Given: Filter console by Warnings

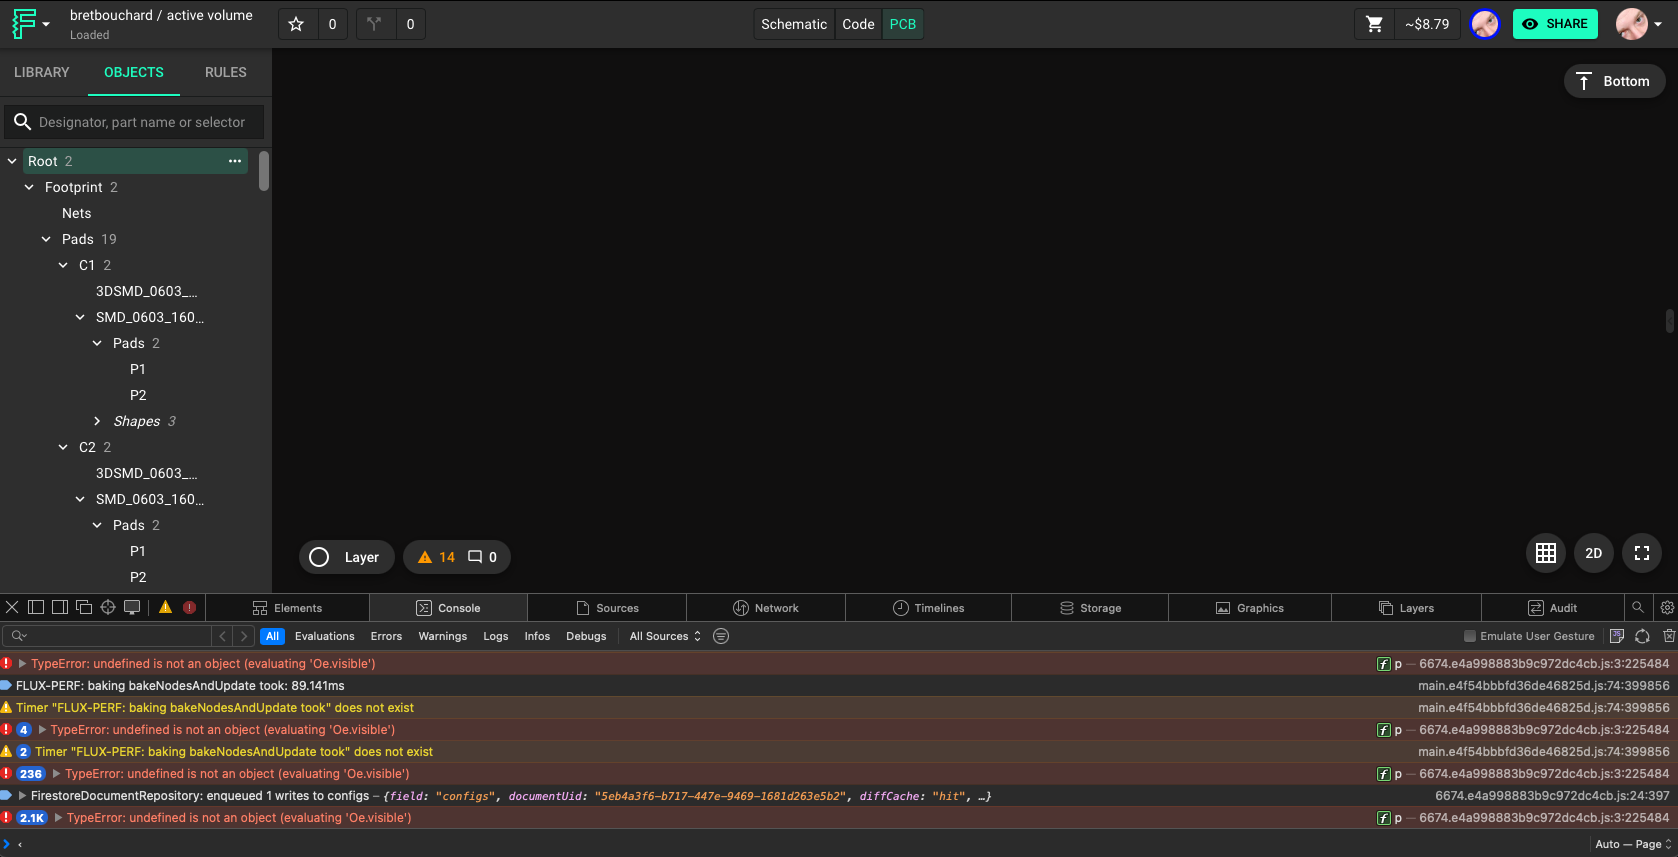Looking at the screenshot, I should 443,636.
